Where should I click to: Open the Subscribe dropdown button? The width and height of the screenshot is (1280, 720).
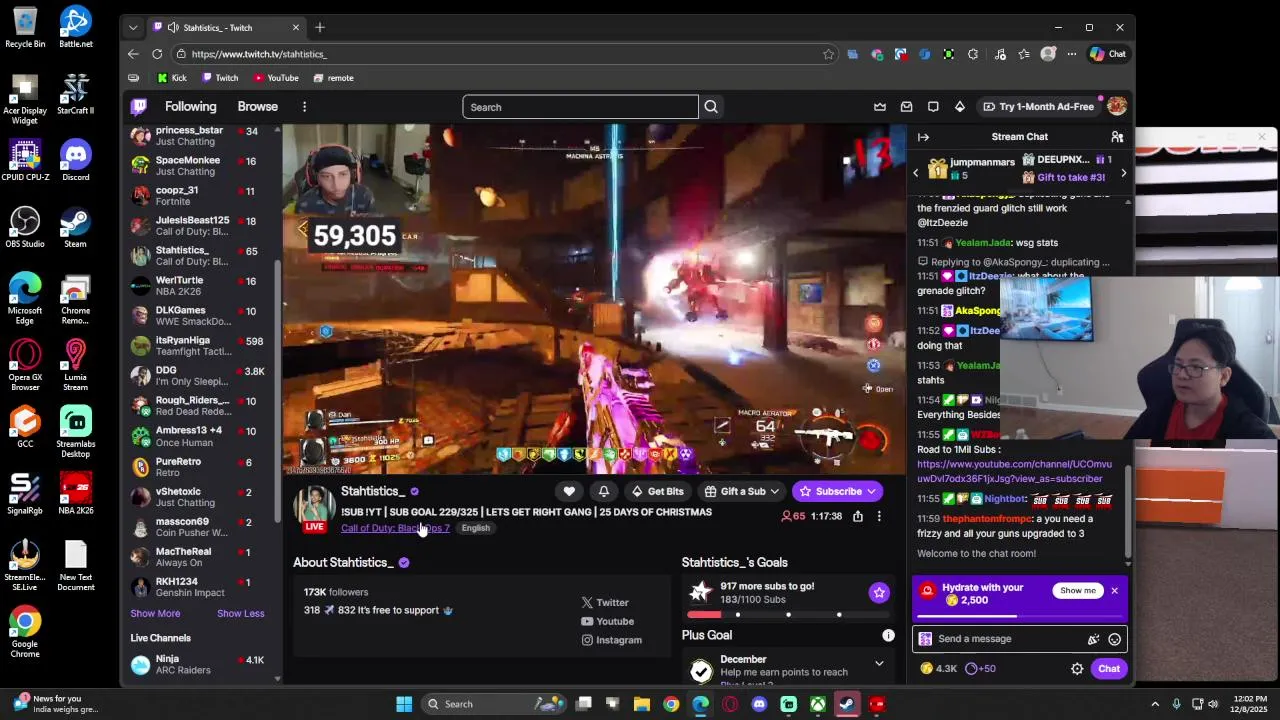838,491
